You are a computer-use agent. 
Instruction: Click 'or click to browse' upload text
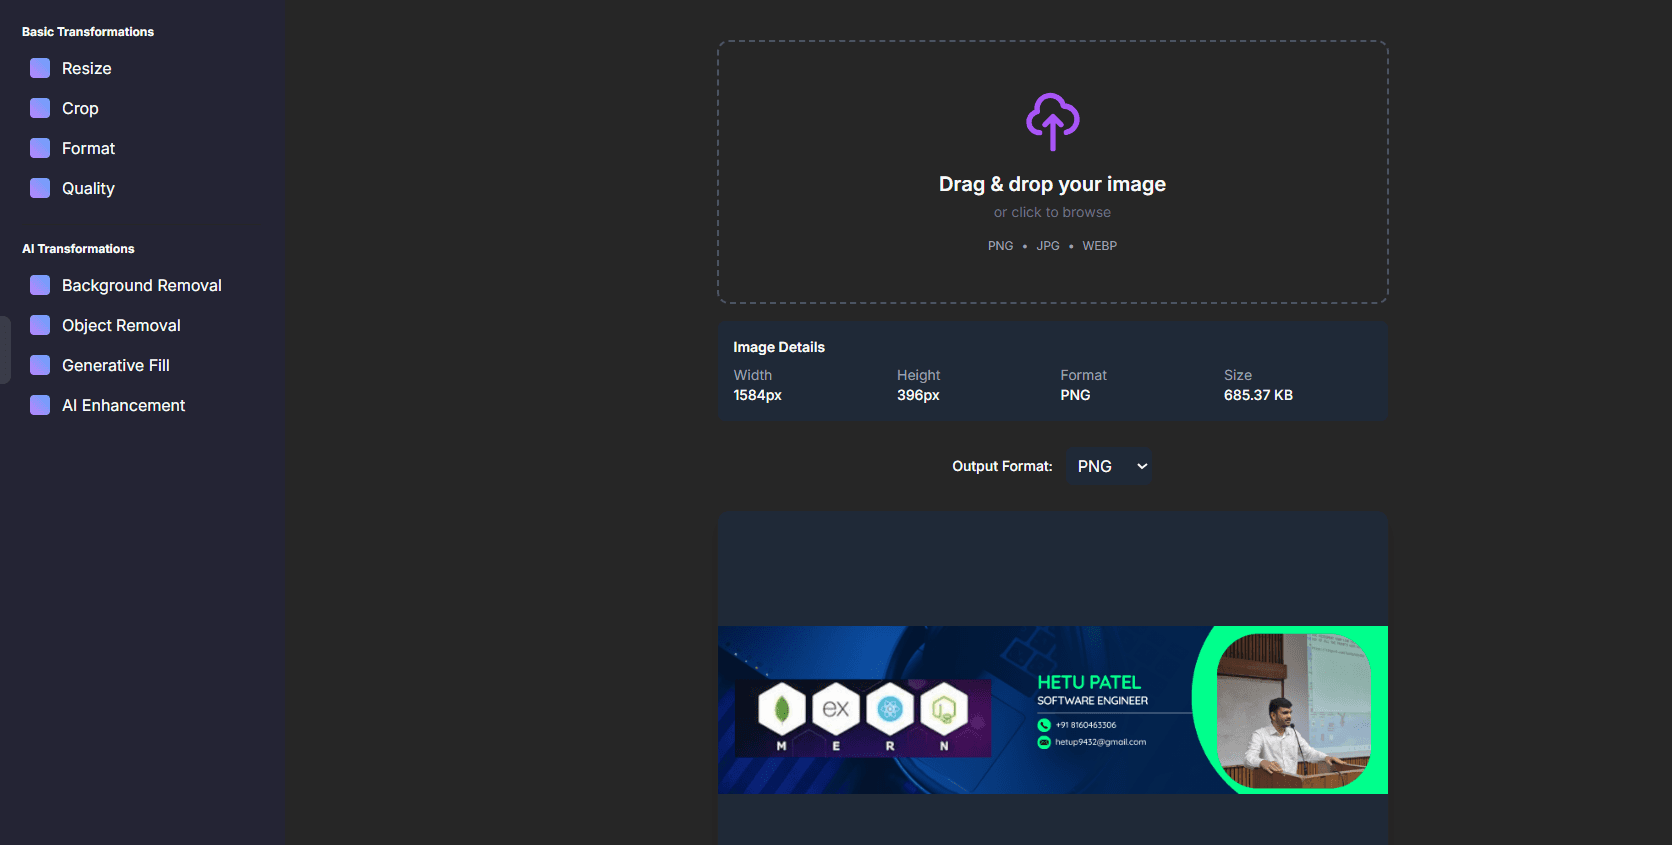click(x=1052, y=212)
